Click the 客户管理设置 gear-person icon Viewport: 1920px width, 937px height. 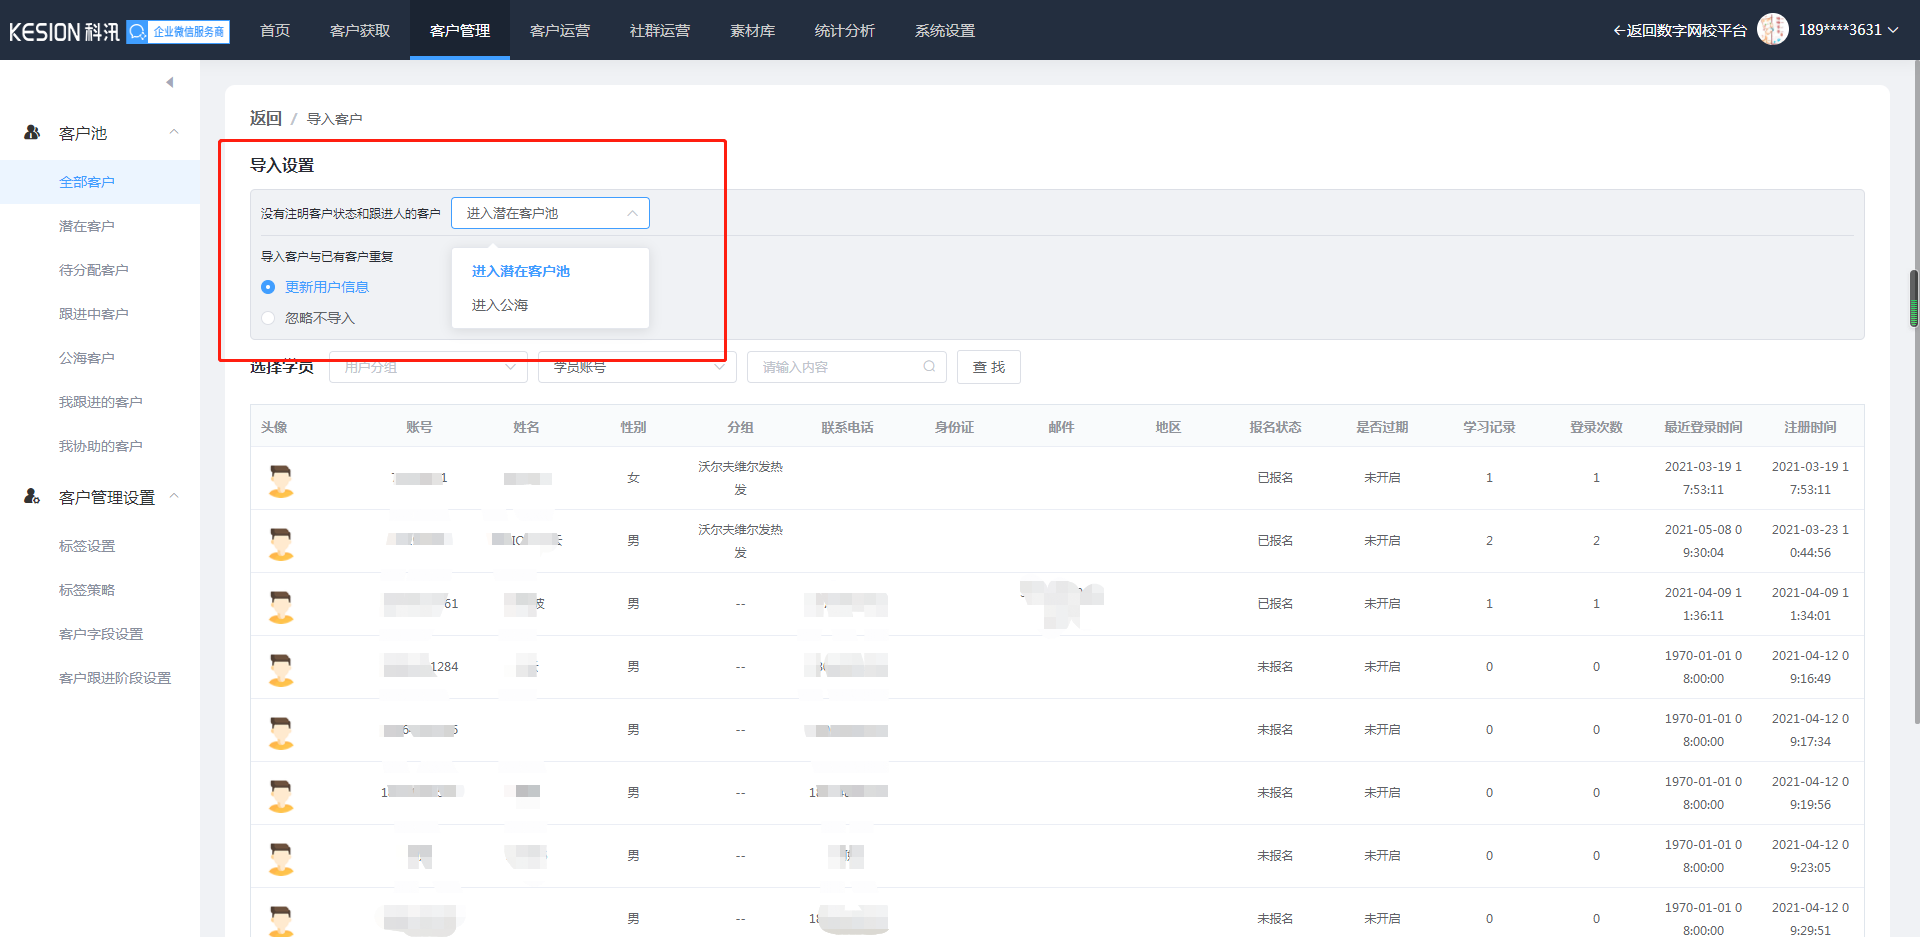(32, 496)
